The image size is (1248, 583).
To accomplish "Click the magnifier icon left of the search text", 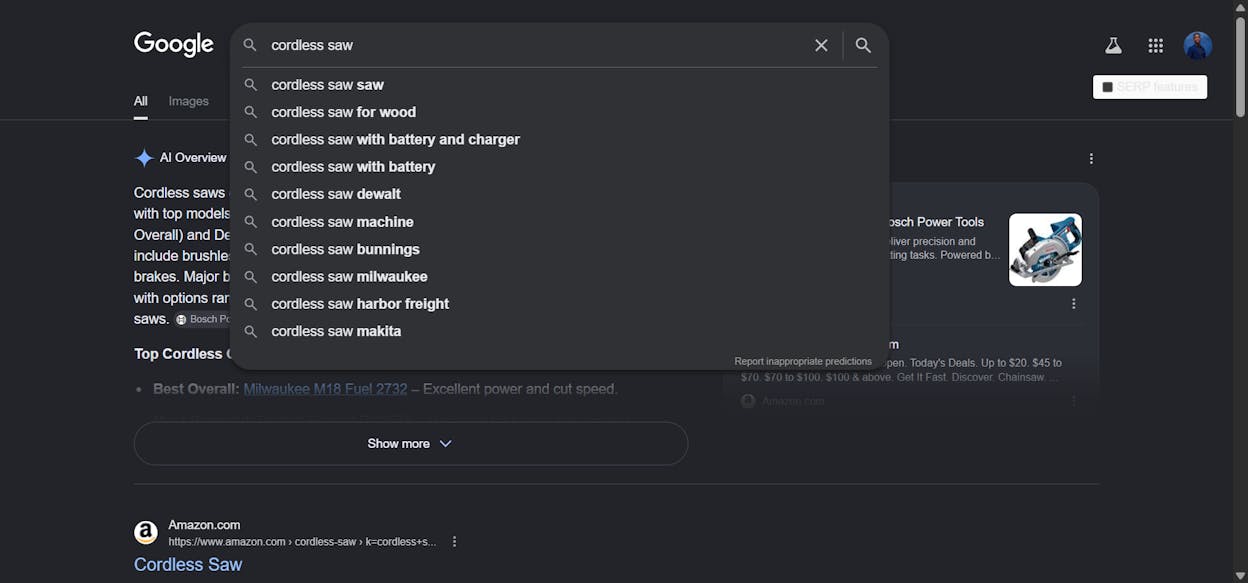I will 250,45.
